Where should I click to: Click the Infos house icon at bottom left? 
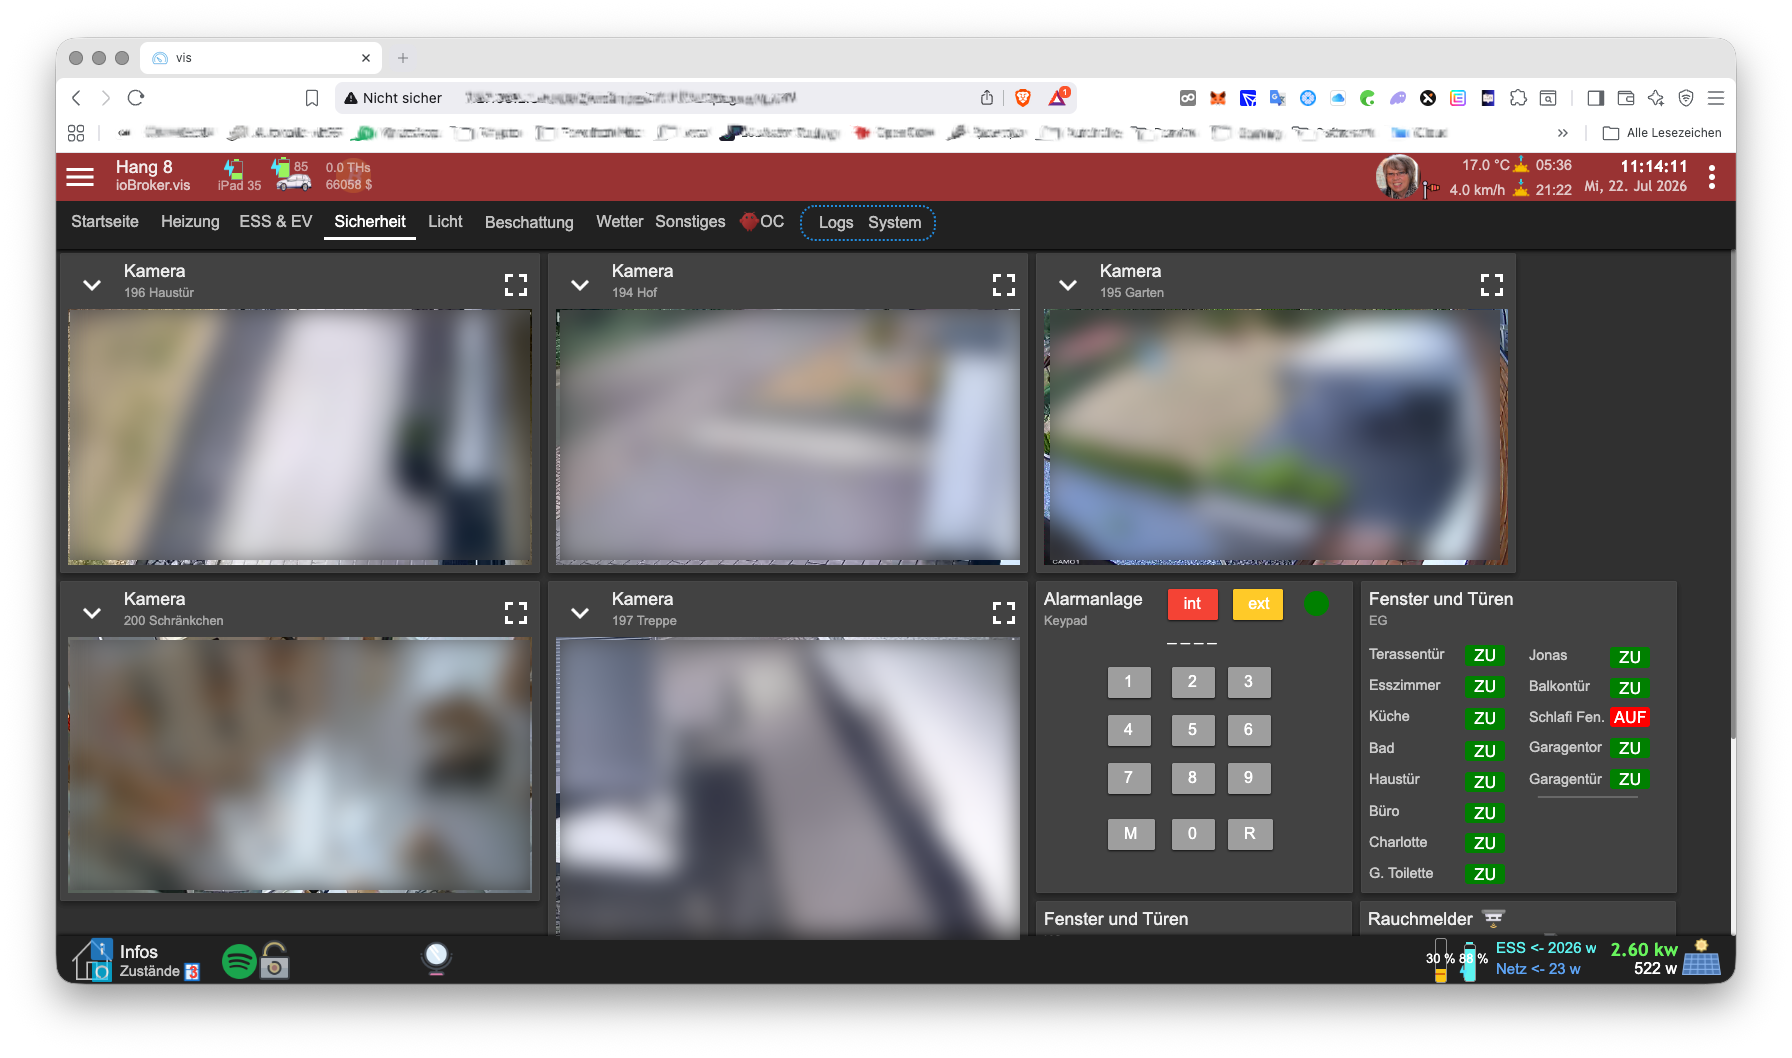tap(92, 960)
